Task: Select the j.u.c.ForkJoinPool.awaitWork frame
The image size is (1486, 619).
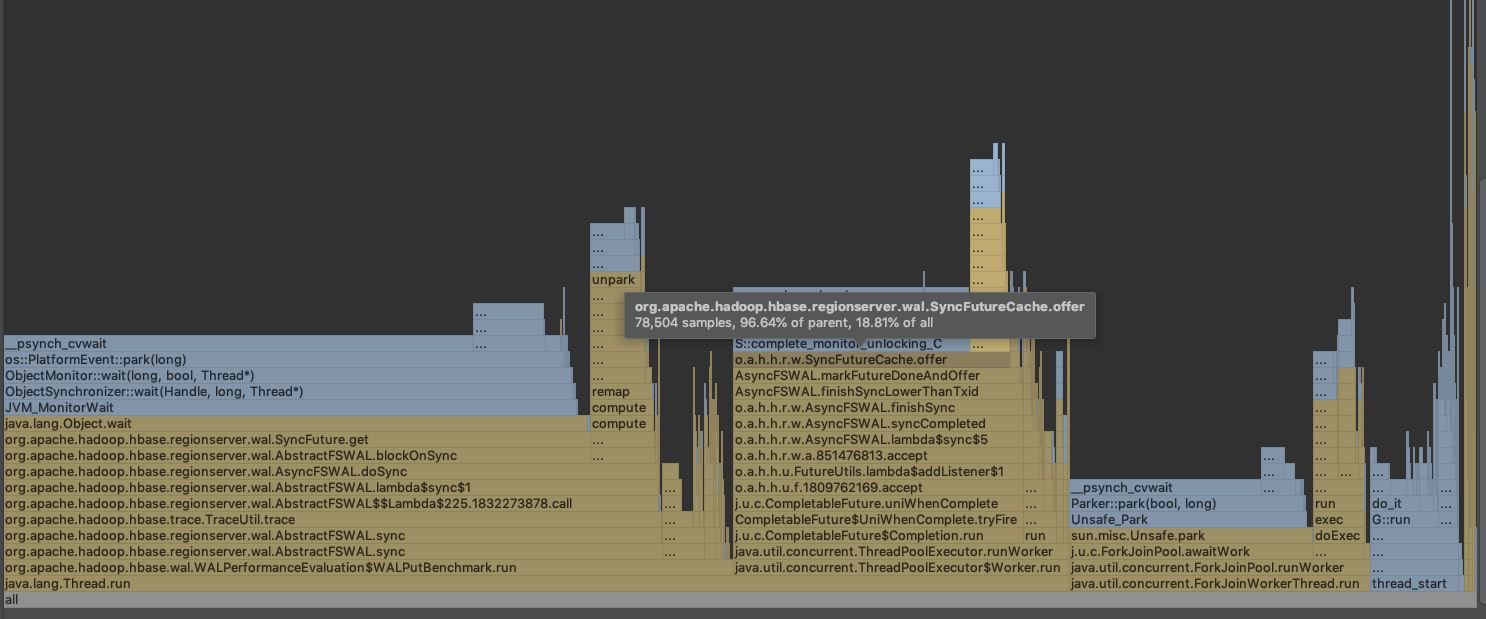Action: [1190, 551]
